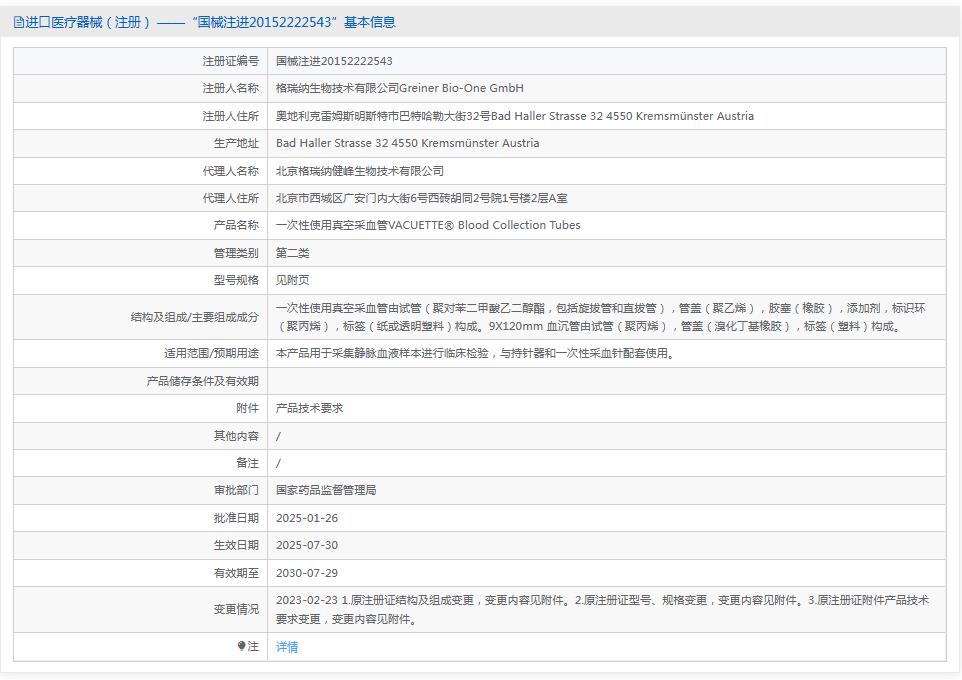Select the 注册人住所 address value
Screen dimensions: 962x680
(515, 116)
